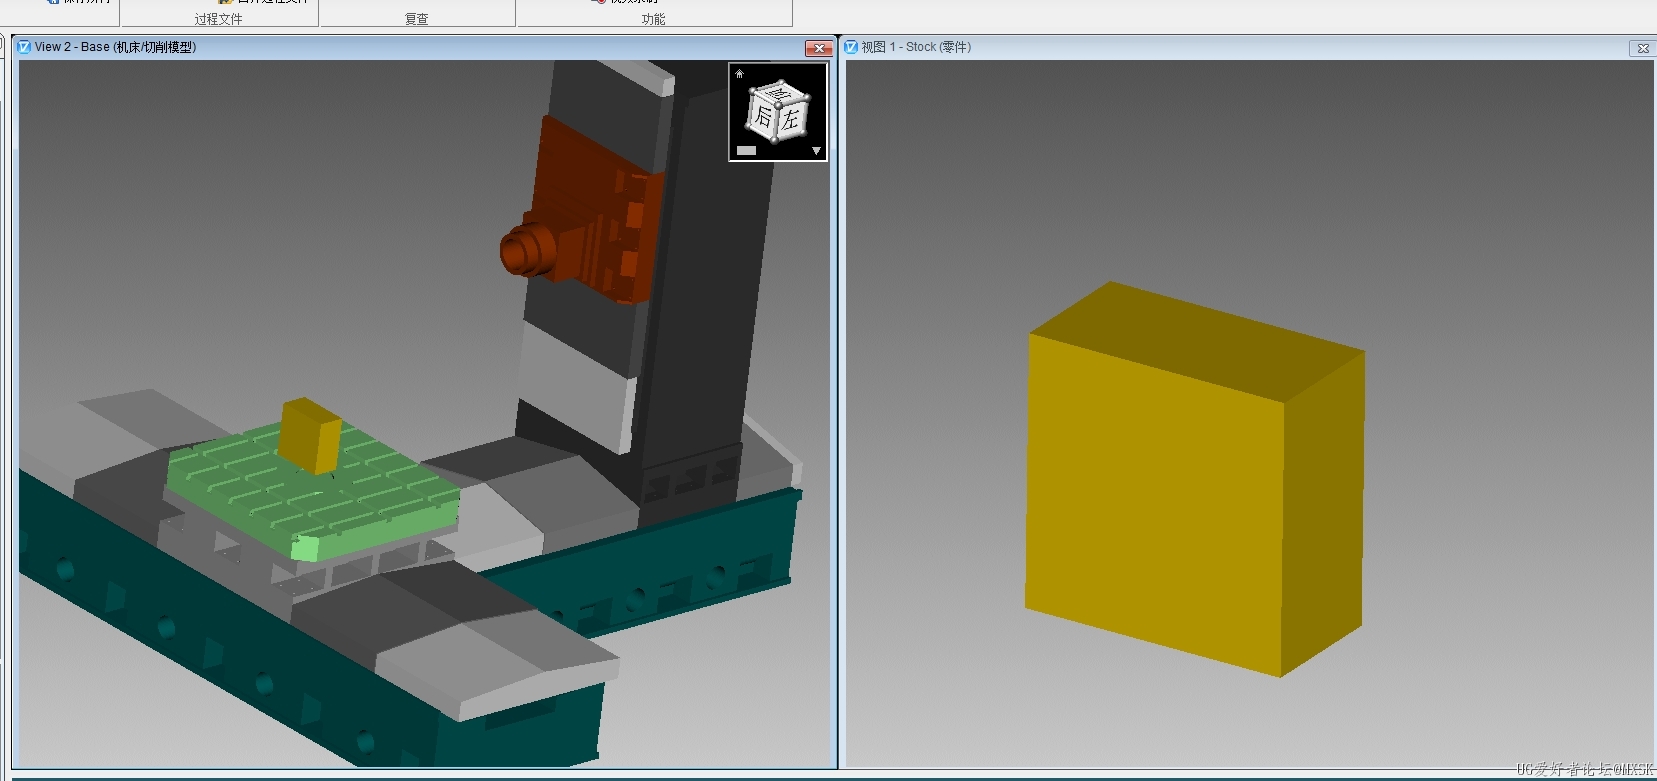Open the view cube dropdown arrow
The image size is (1657, 781).
pos(816,151)
